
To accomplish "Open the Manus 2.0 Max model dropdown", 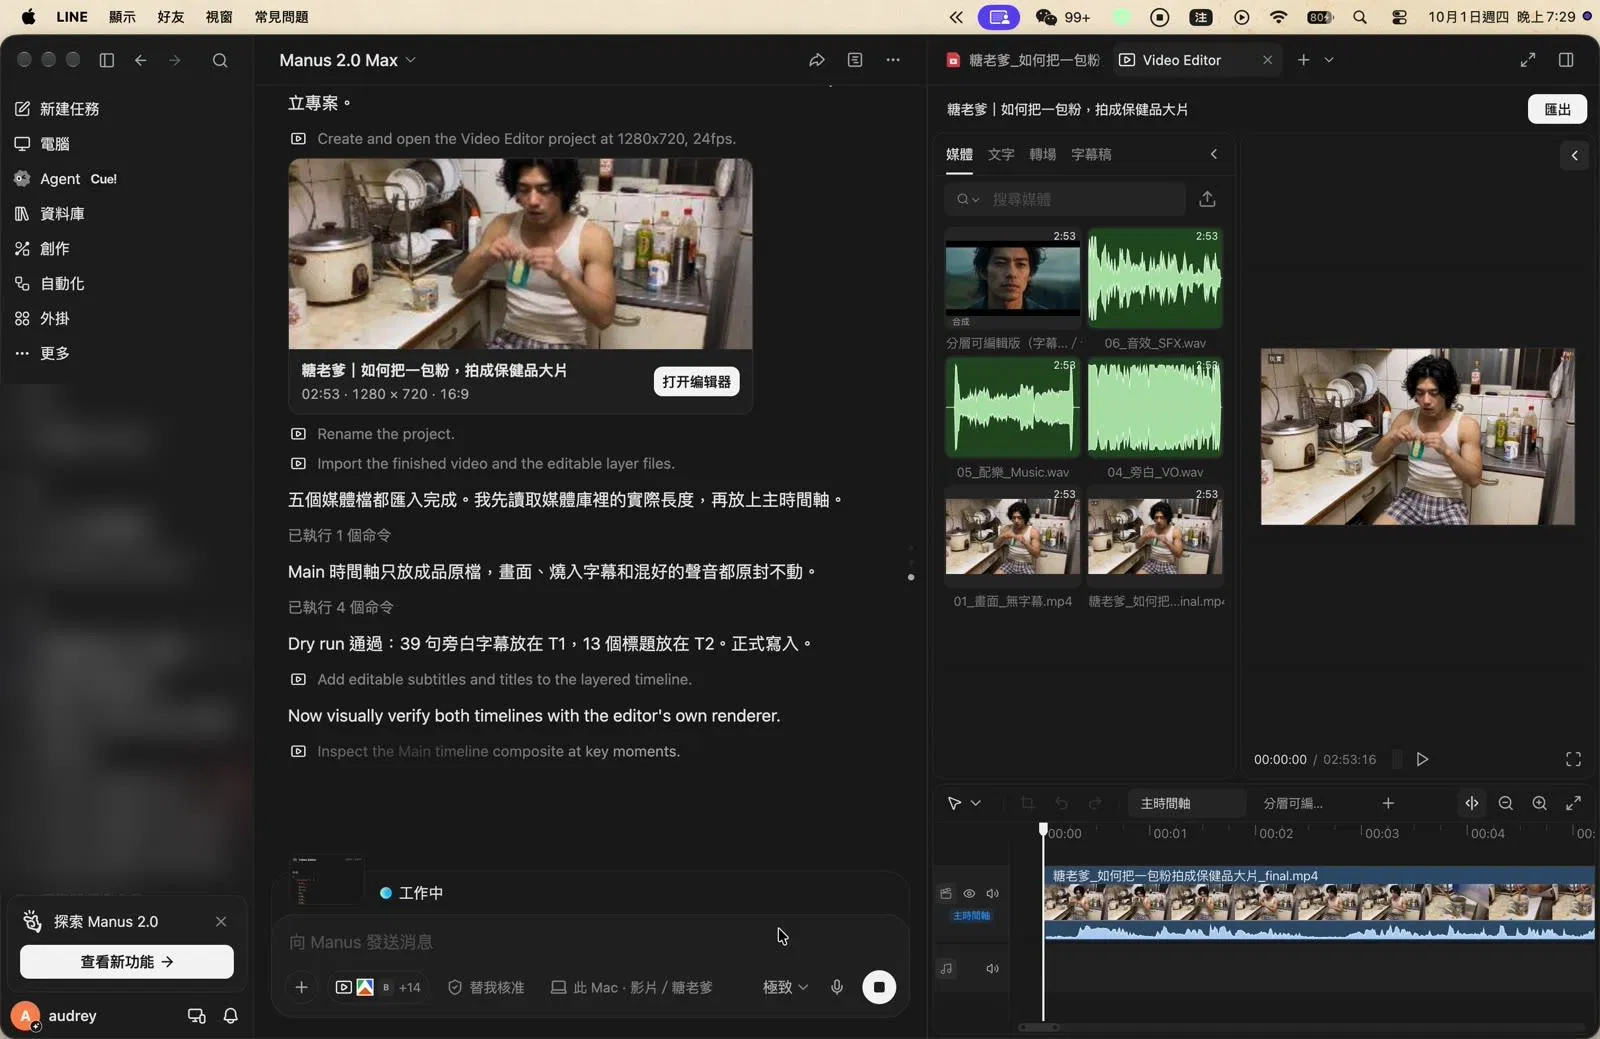I will [x=347, y=60].
